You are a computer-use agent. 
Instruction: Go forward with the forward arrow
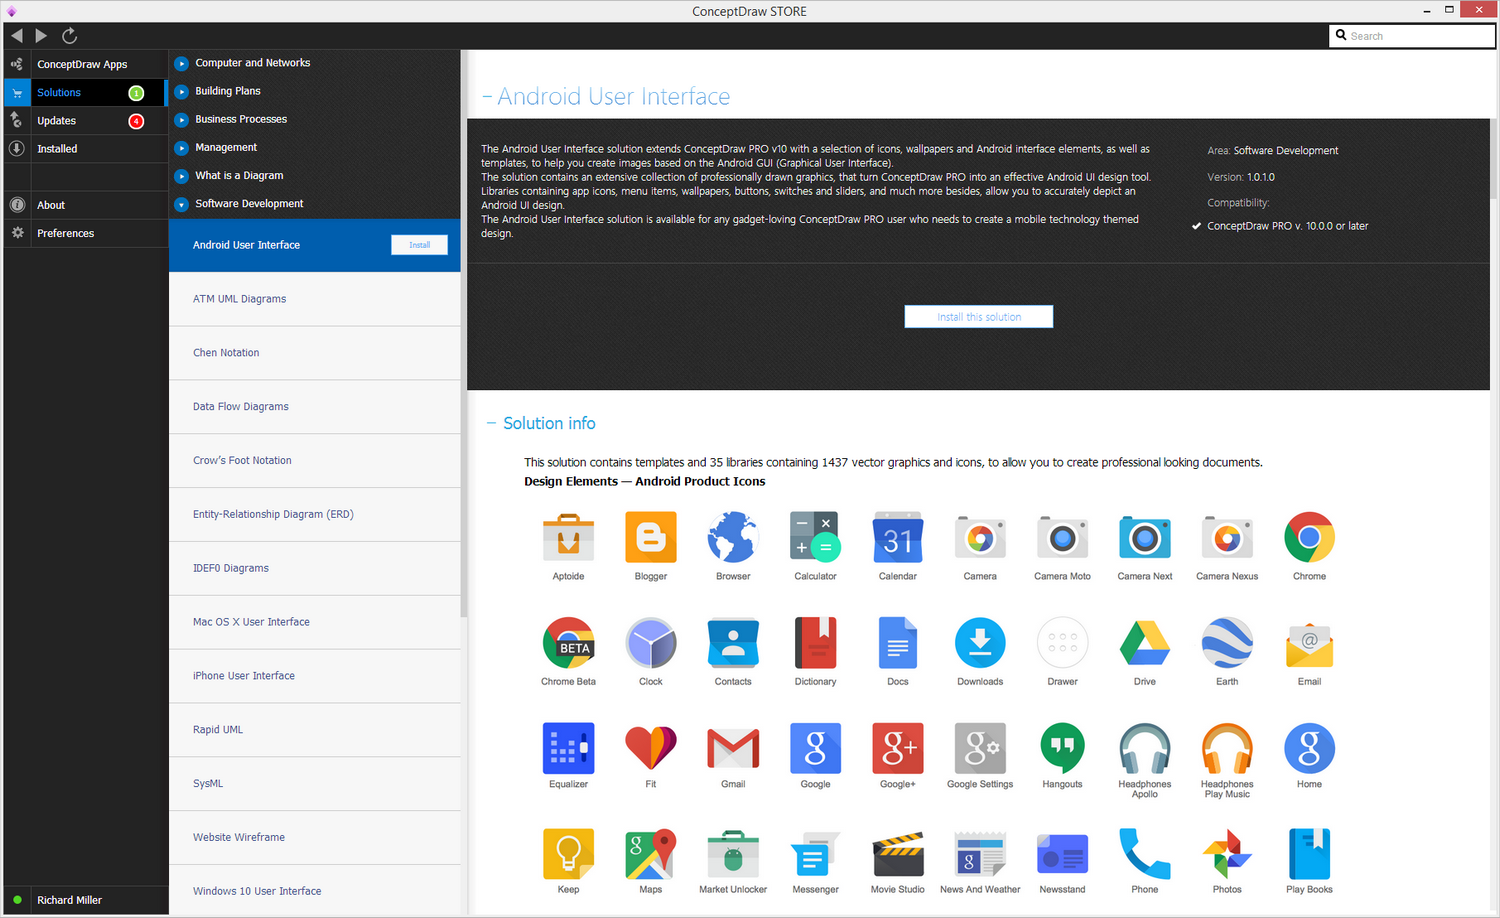pyautogui.click(x=41, y=35)
